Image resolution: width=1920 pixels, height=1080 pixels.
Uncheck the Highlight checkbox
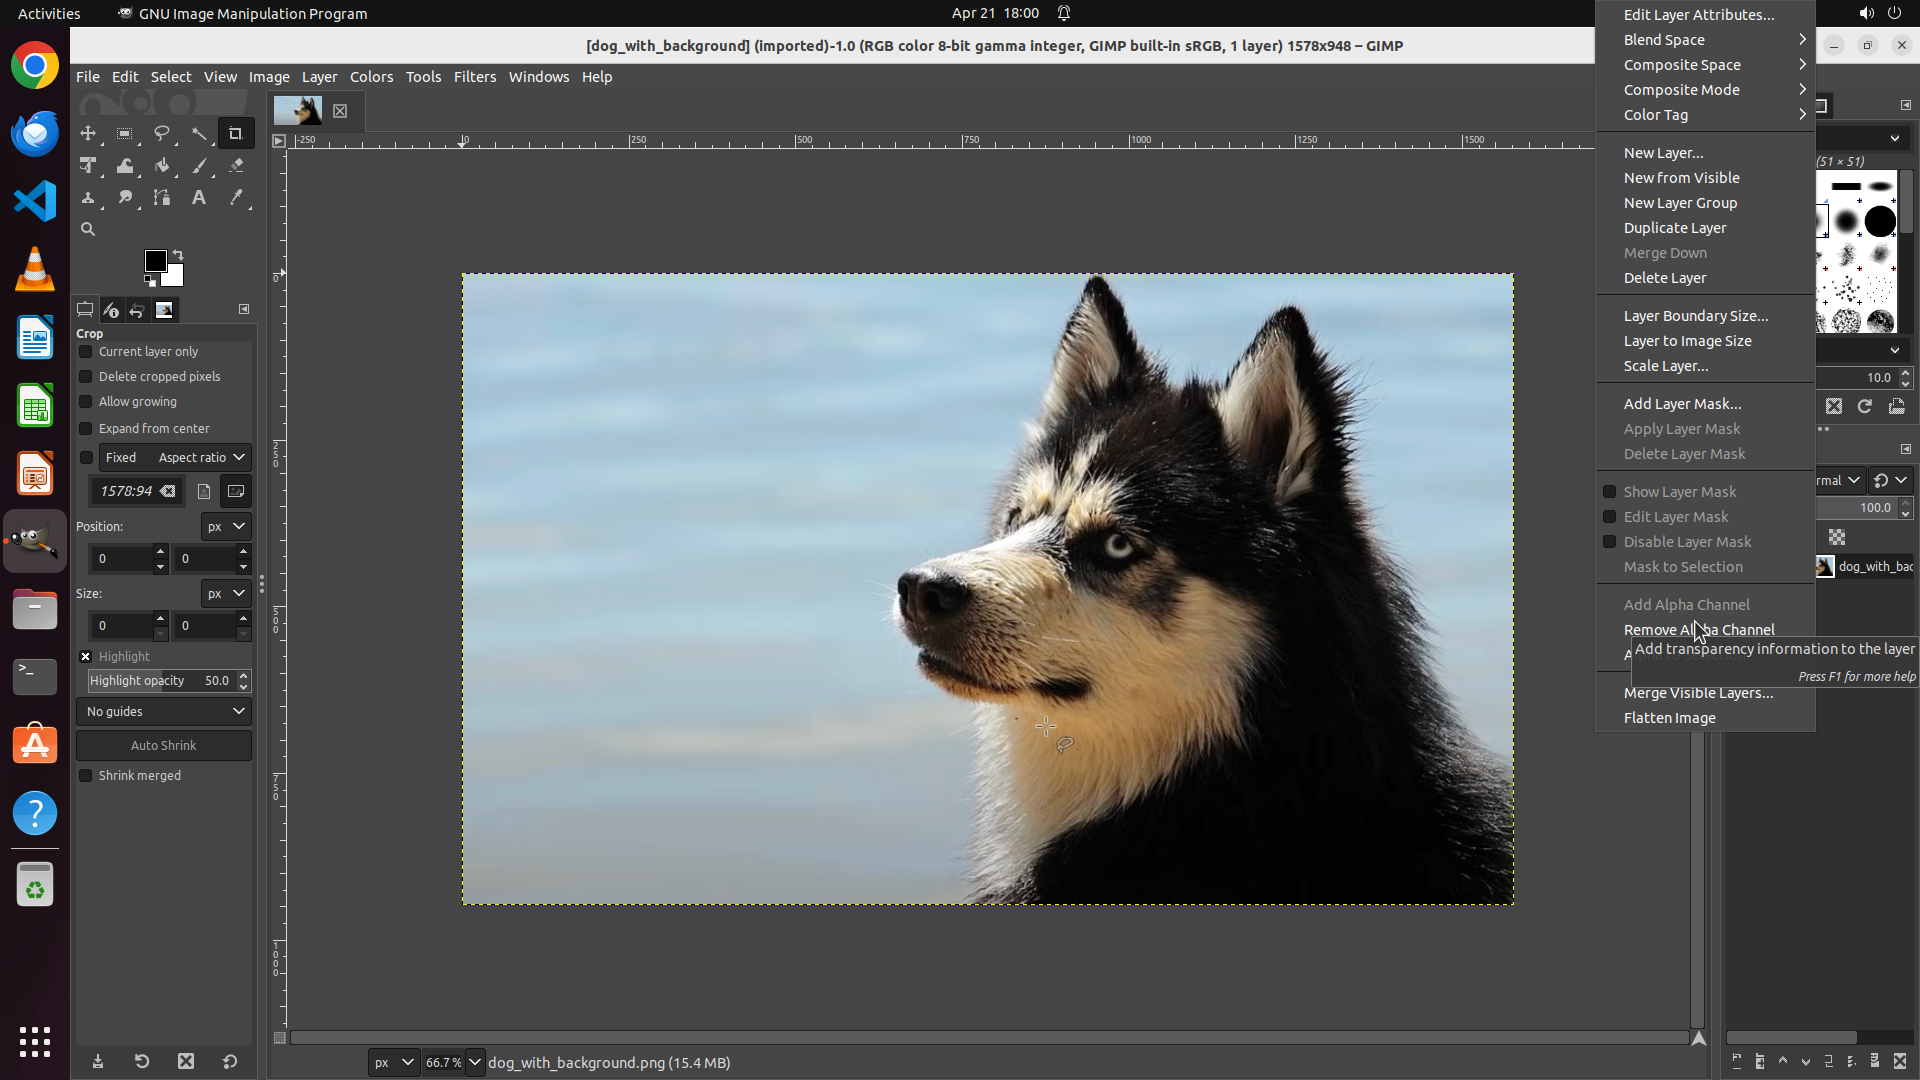86,657
